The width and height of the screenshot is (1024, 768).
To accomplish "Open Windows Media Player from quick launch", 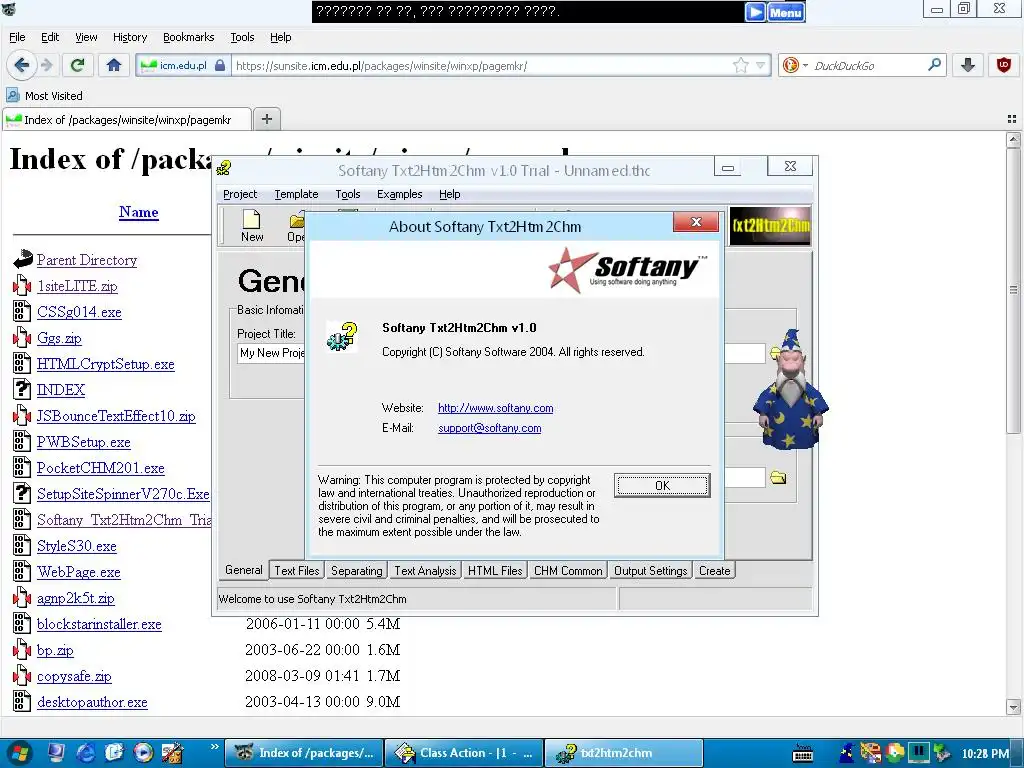I will coord(143,753).
